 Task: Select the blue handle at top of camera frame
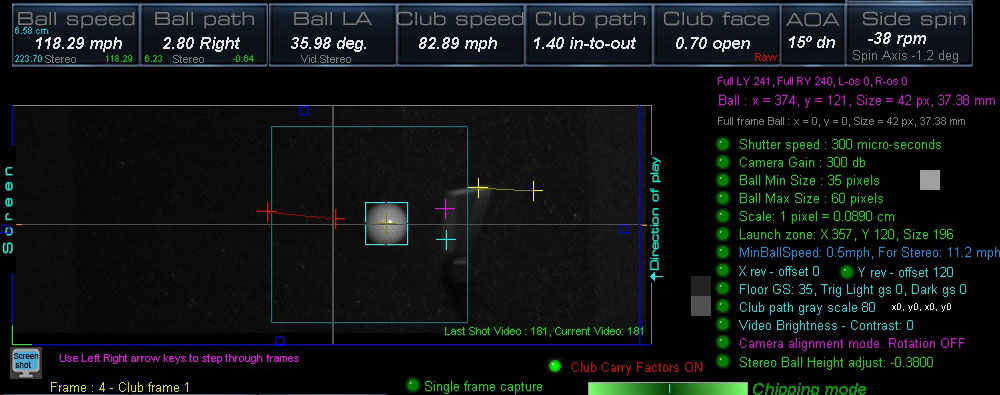click(x=304, y=111)
